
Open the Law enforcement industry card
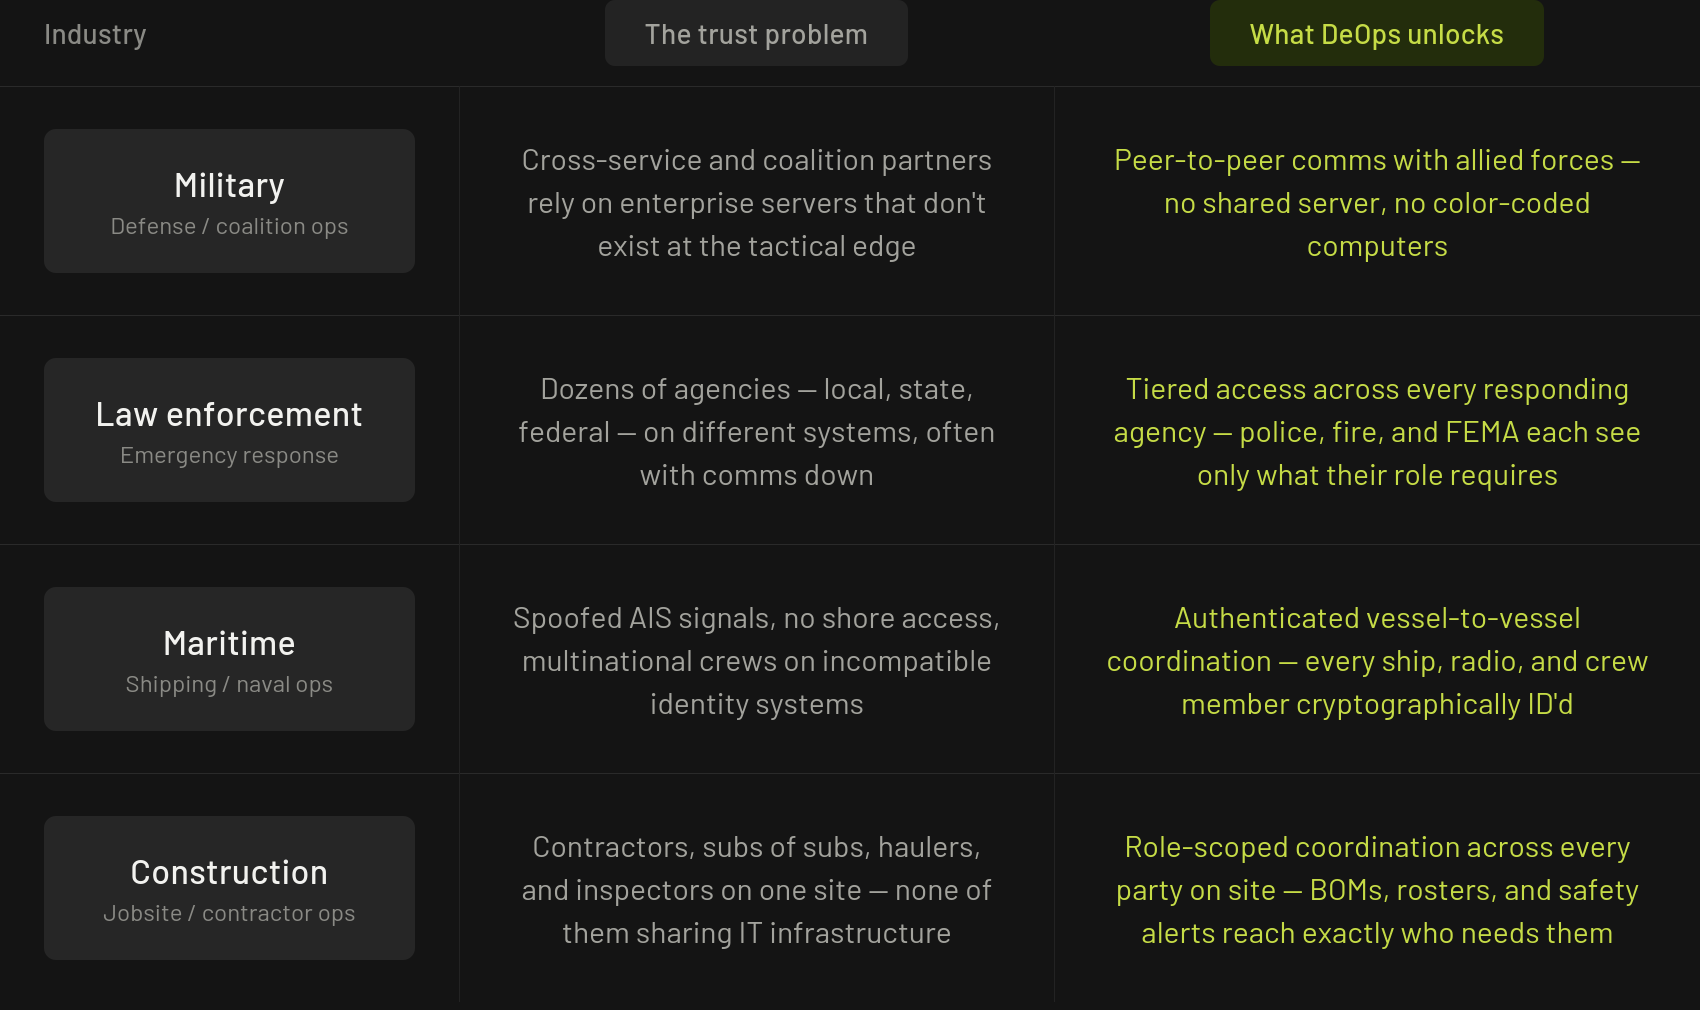click(229, 430)
